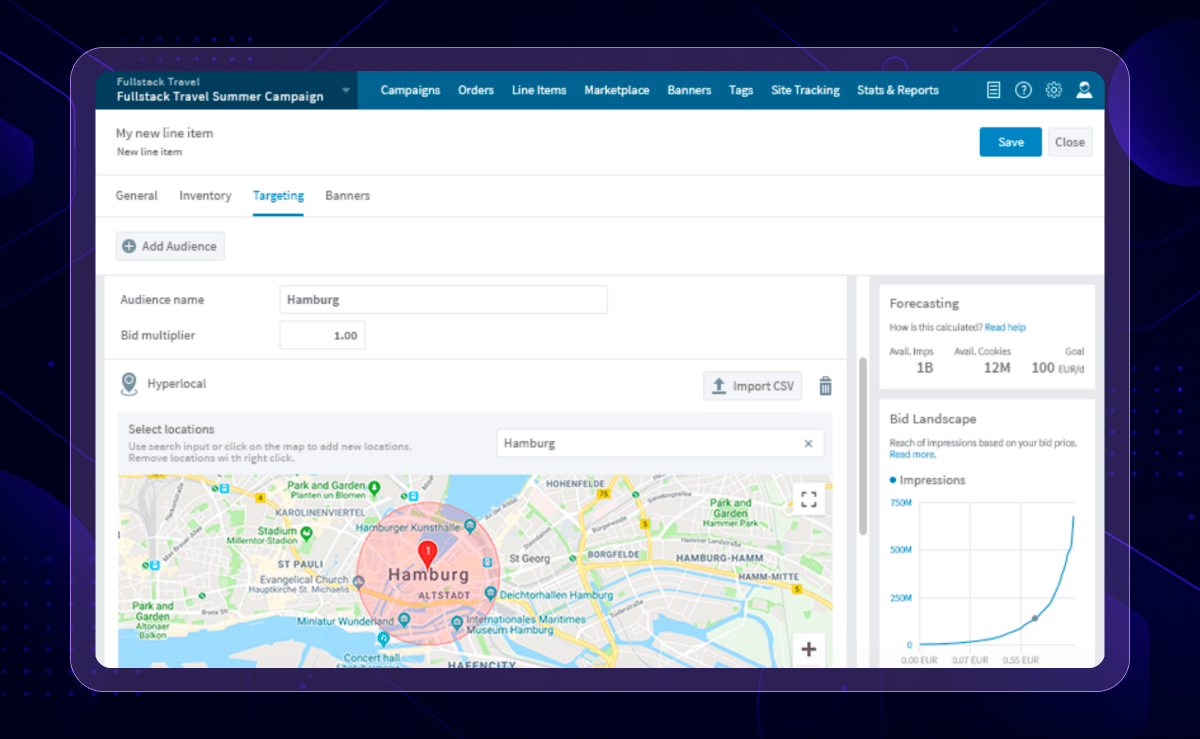The height and width of the screenshot is (739, 1200).
Task: Open Site Tracking menu
Action: (x=805, y=90)
